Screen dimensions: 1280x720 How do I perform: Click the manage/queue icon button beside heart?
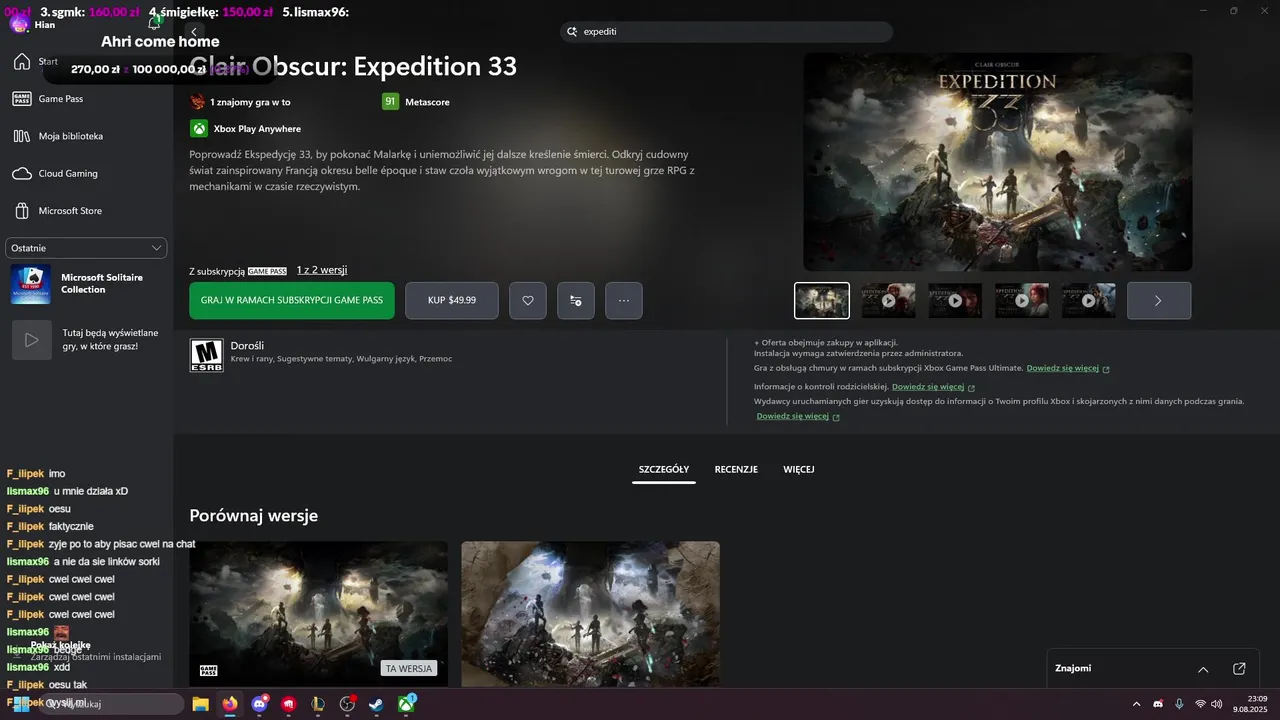click(576, 300)
